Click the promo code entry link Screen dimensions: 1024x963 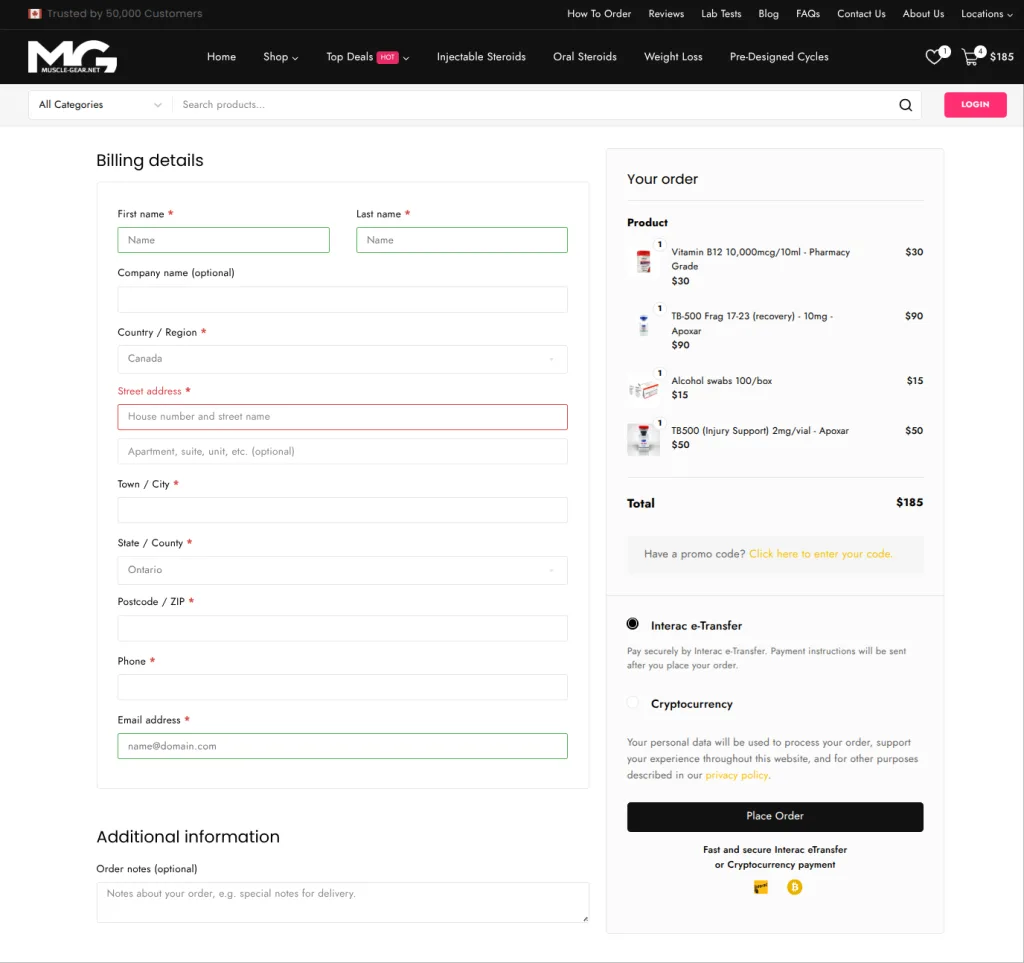pos(820,554)
